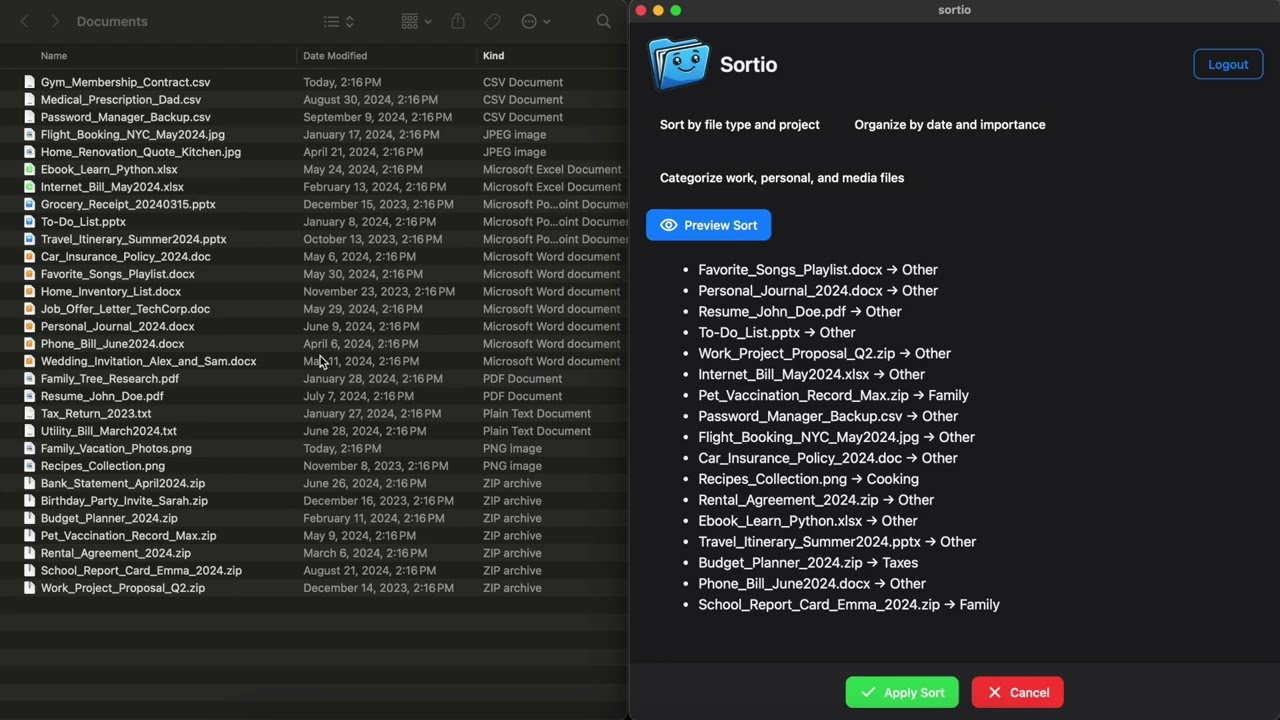This screenshot has height=720, width=1280.
Task: Click School_Report_Card_Emma_2024.zip → Family preview entry
Action: [849, 605]
